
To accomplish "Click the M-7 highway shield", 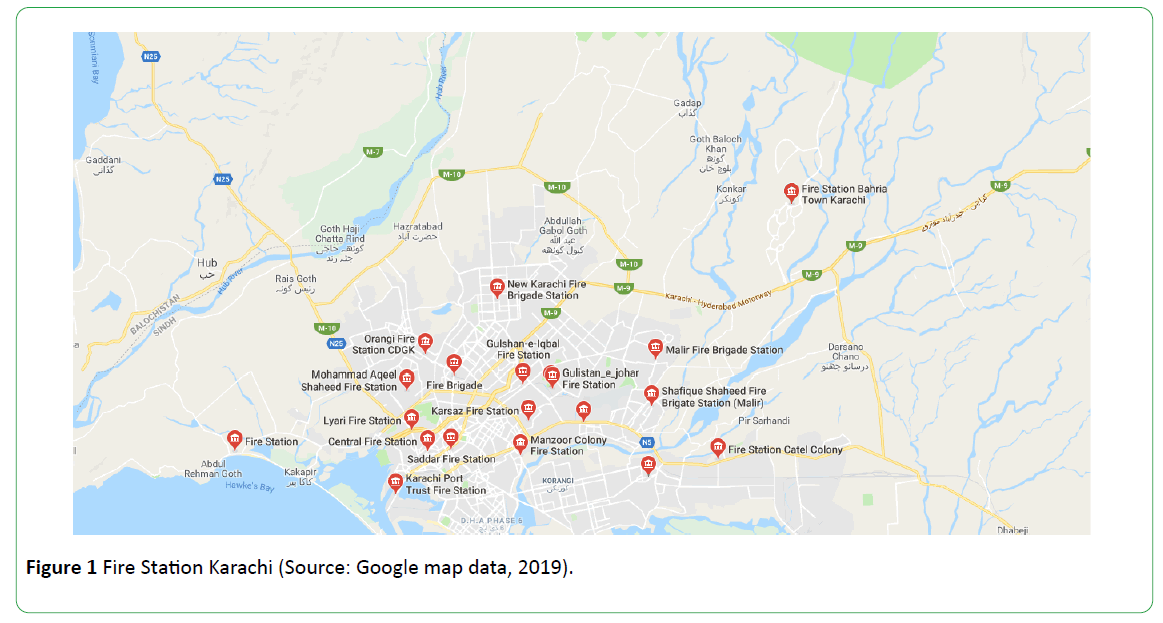I will click(x=373, y=151).
